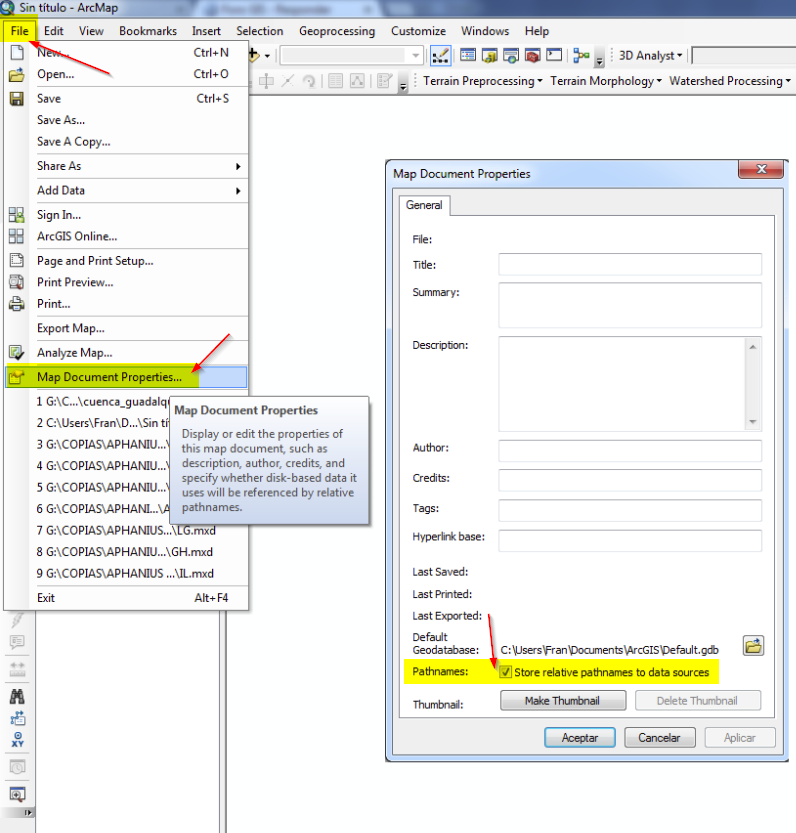The width and height of the screenshot is (796, 833).
Task: Click the Add Data toolbar icon
Action: [254, 55]
